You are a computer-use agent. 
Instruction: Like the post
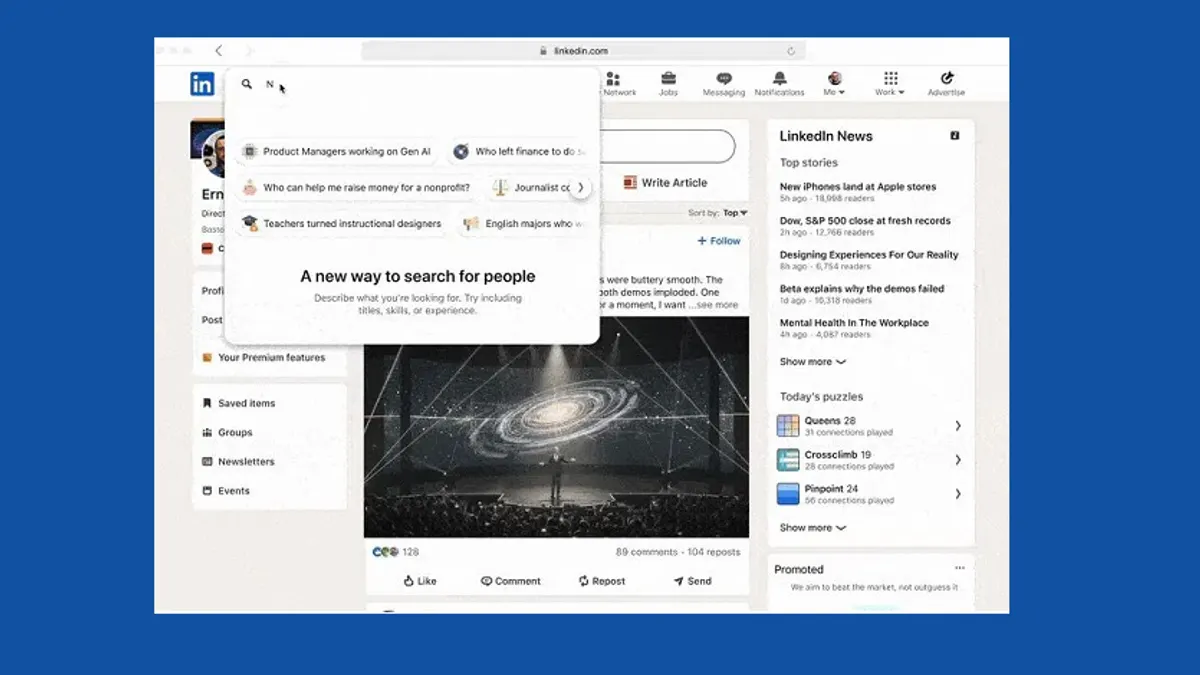(x=420, y=581)
